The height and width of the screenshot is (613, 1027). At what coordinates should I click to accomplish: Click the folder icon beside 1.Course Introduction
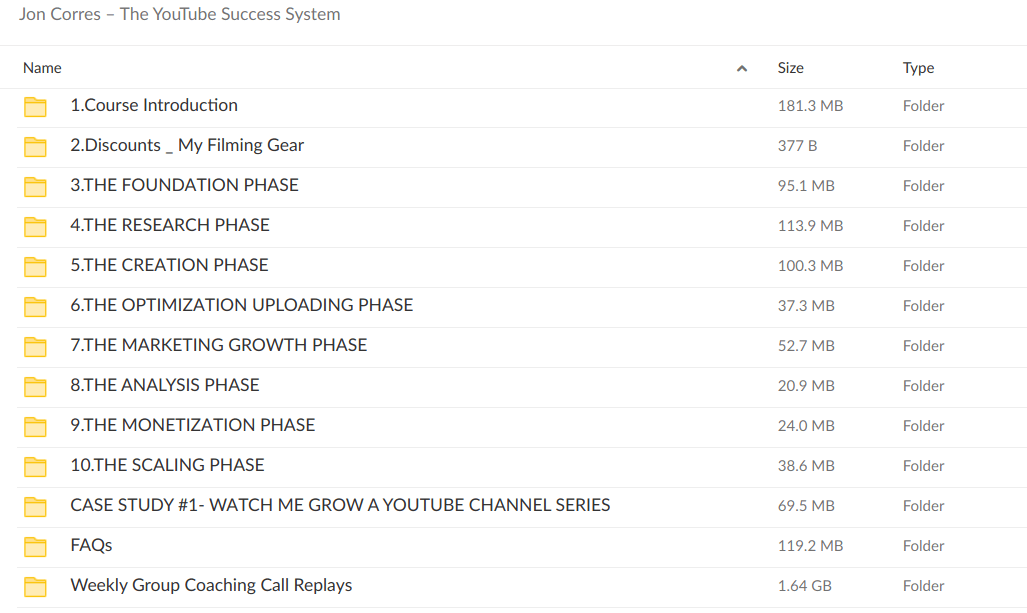[x=35, y=106]
